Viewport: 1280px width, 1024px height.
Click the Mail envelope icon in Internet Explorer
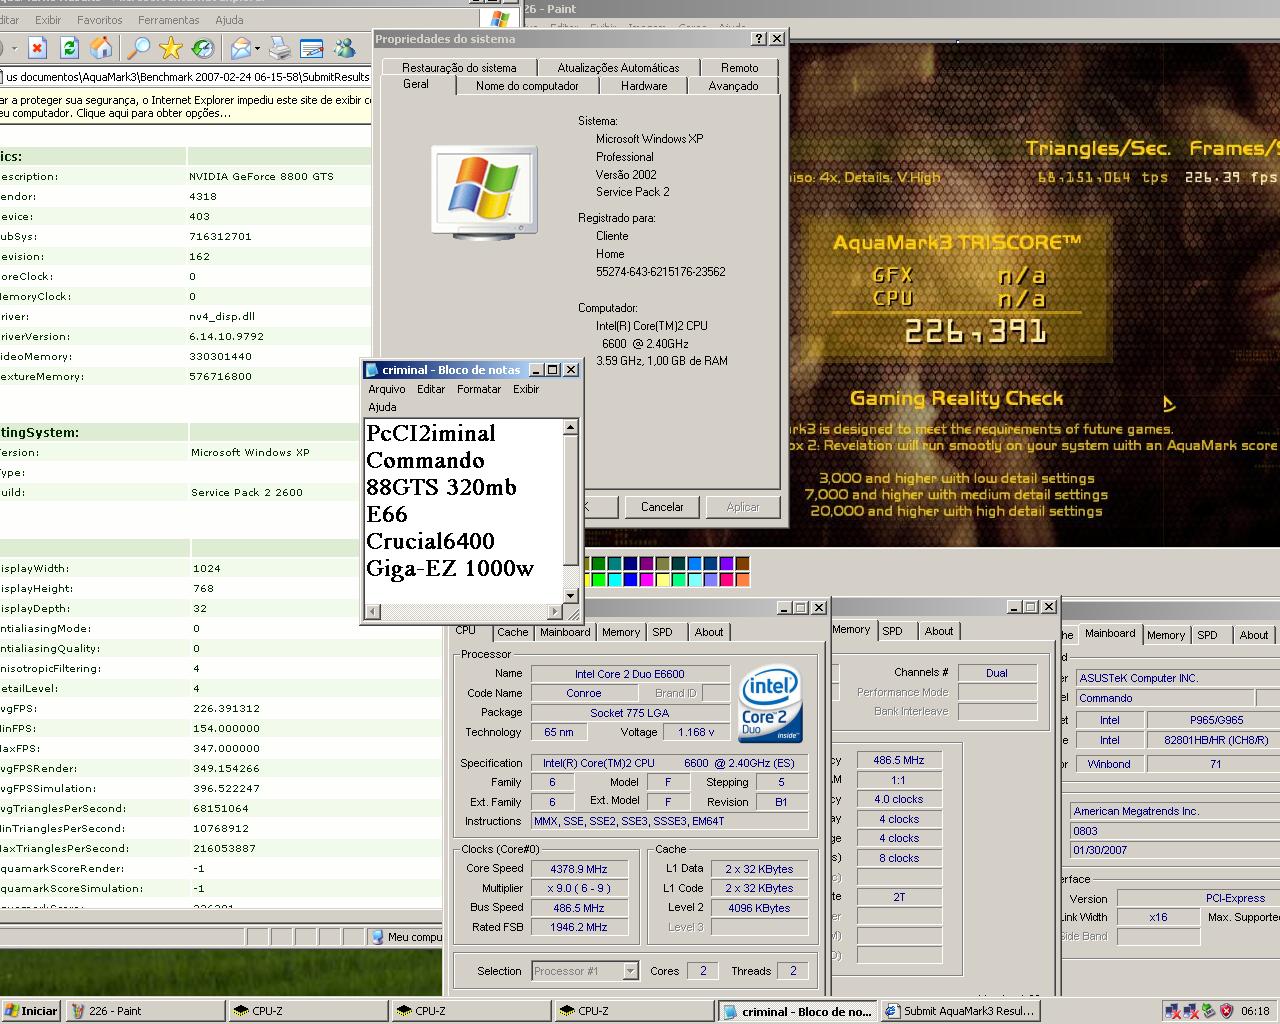(240, 47)
